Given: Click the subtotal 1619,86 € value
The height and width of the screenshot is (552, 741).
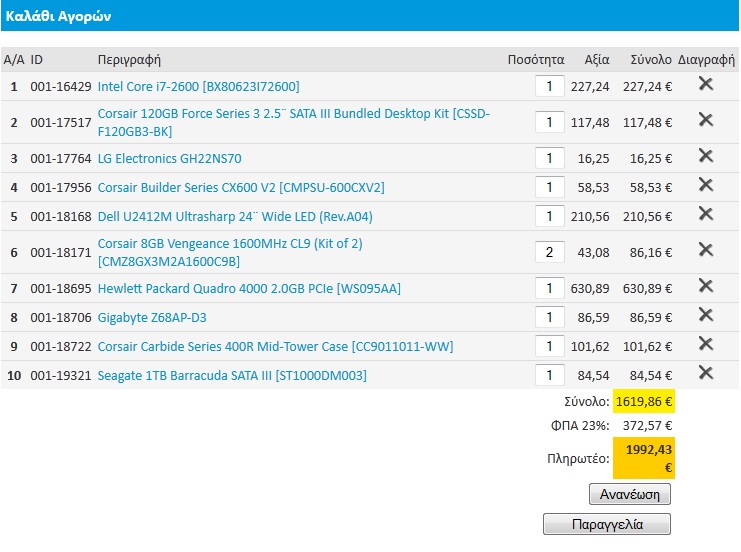Looking at the screenshot, I should tap(644, 401).
